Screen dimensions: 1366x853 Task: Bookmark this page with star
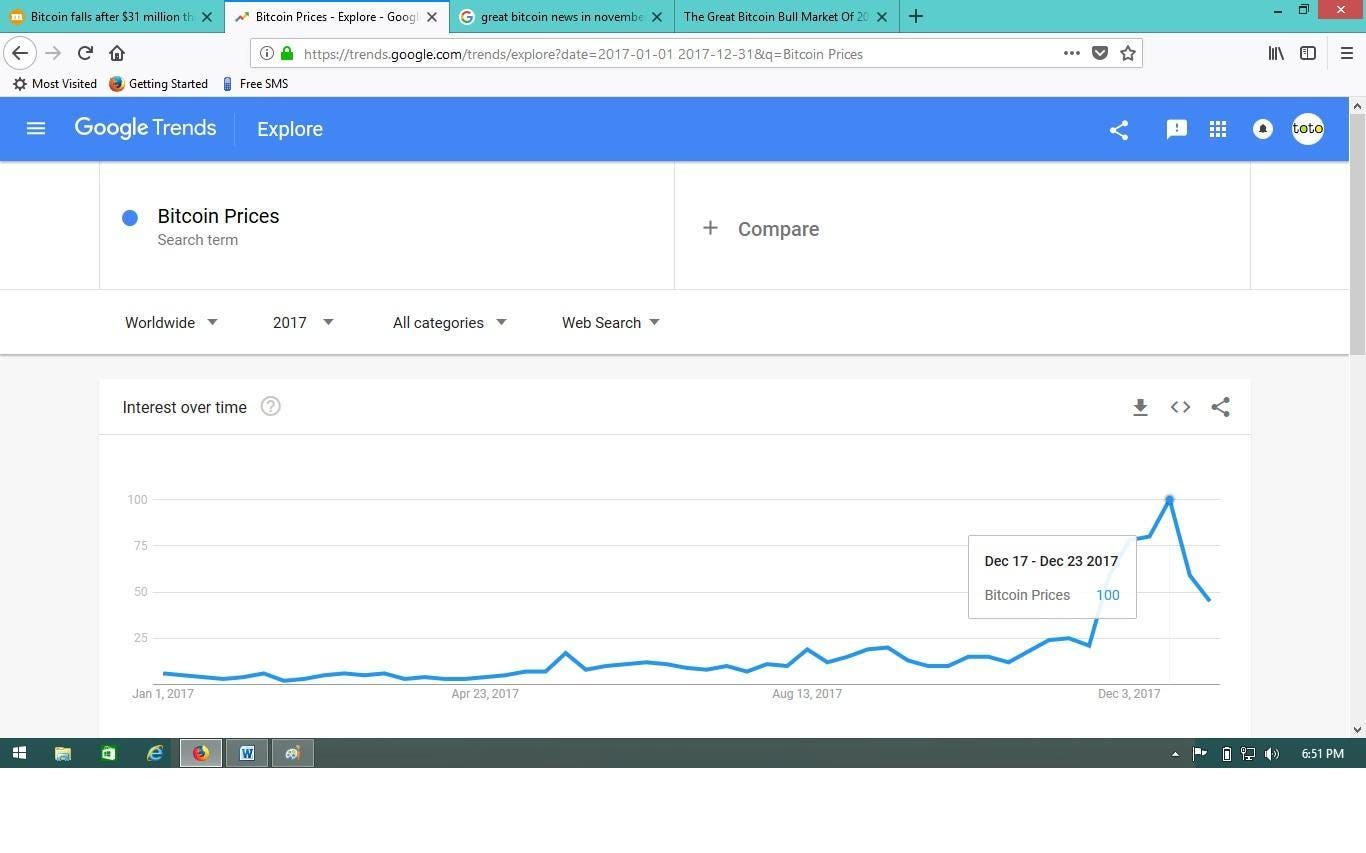coord(1128,53)
